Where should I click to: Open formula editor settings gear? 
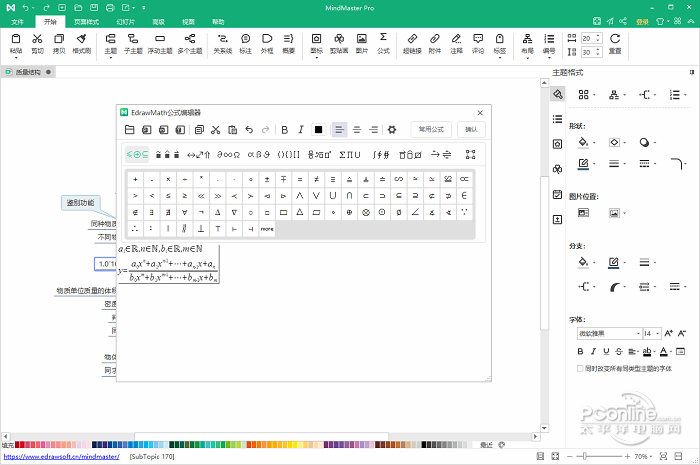point(392,129)
